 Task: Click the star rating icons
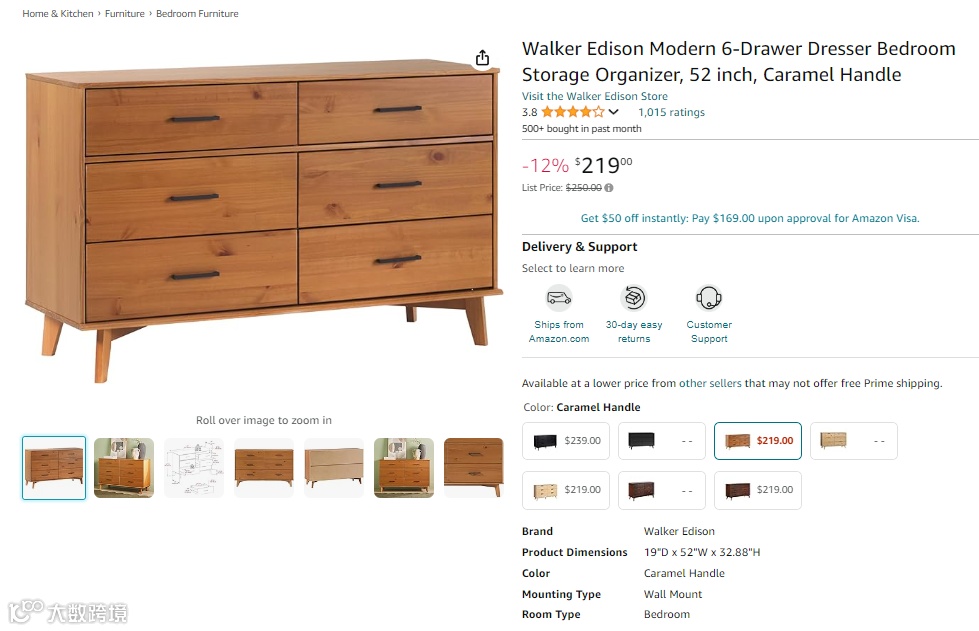click(x=573, y=112)
